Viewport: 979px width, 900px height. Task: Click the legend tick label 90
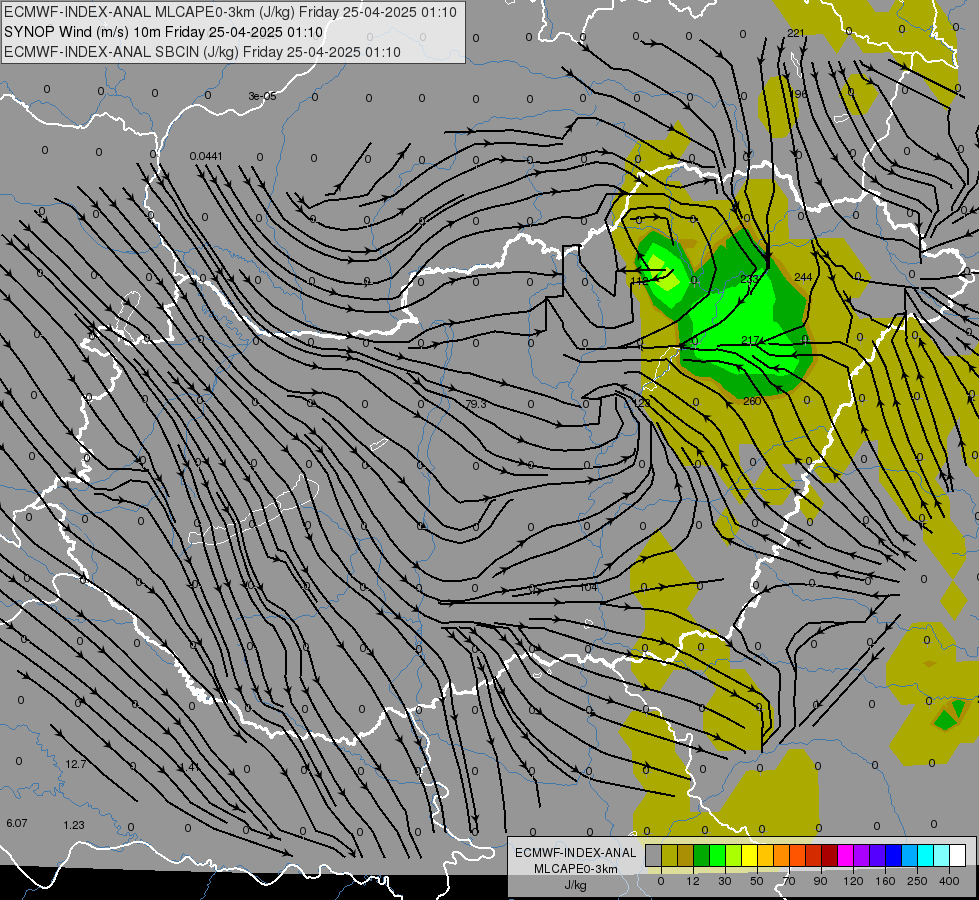[820, 881]
